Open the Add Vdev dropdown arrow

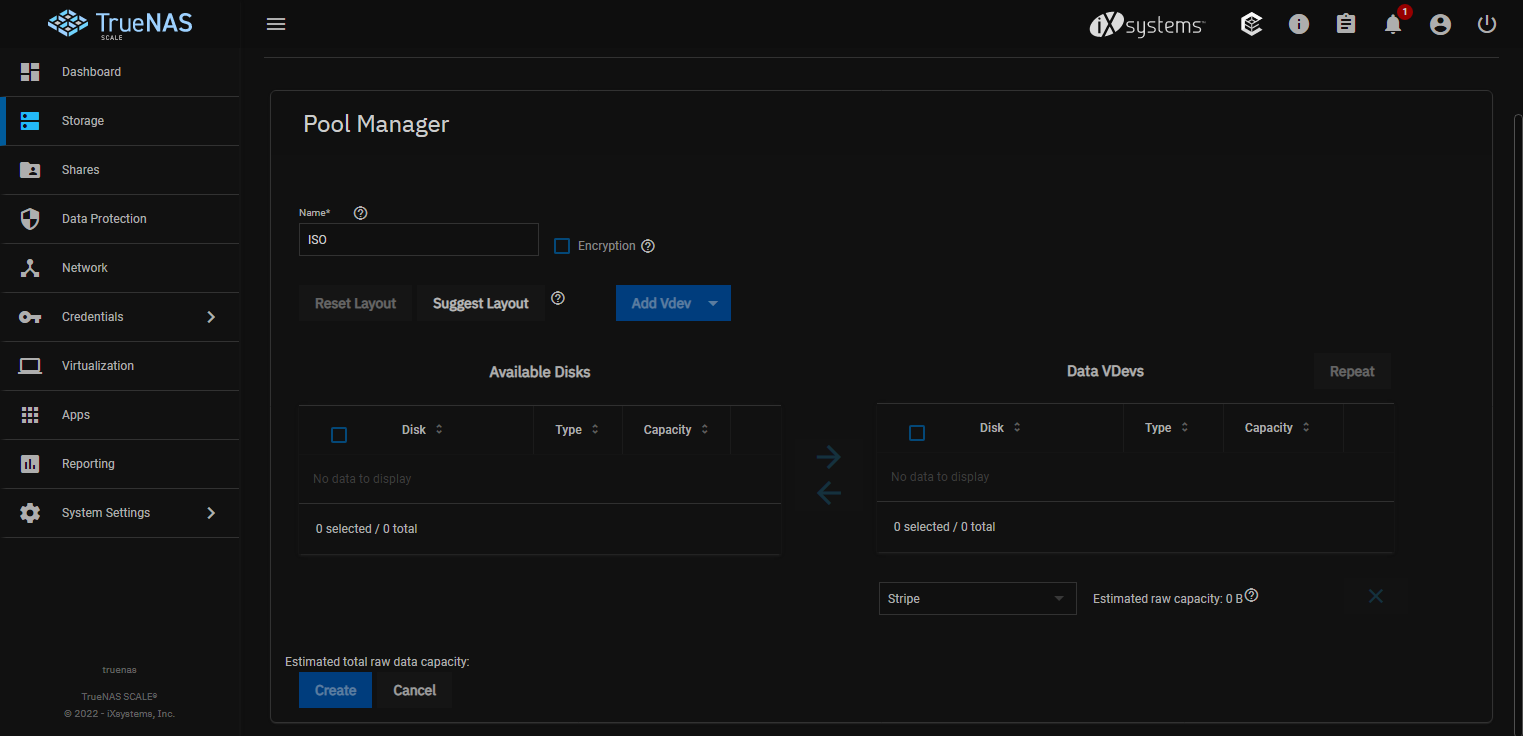(x=713, y=303)
